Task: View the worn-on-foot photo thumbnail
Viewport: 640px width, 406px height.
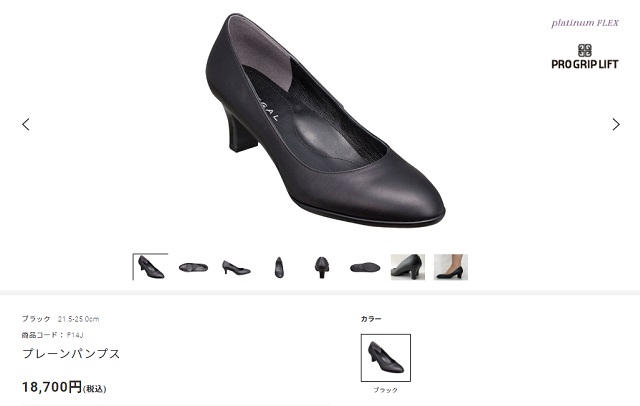Action: click(x=451, y=267)
